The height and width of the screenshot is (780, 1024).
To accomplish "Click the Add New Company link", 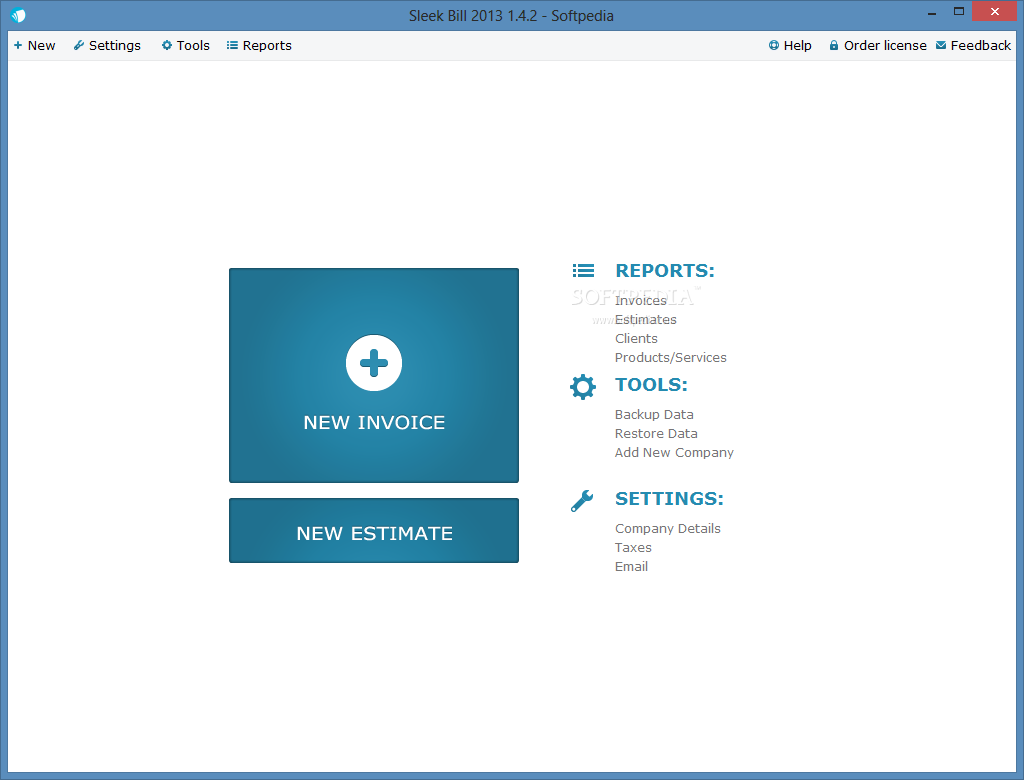I will click(674, 452).
